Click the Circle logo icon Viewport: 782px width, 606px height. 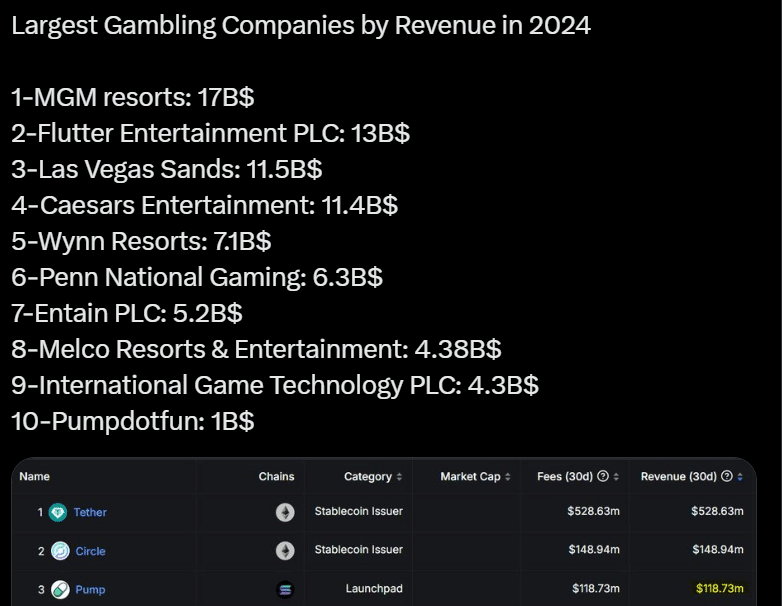click(x=59, y=551)
